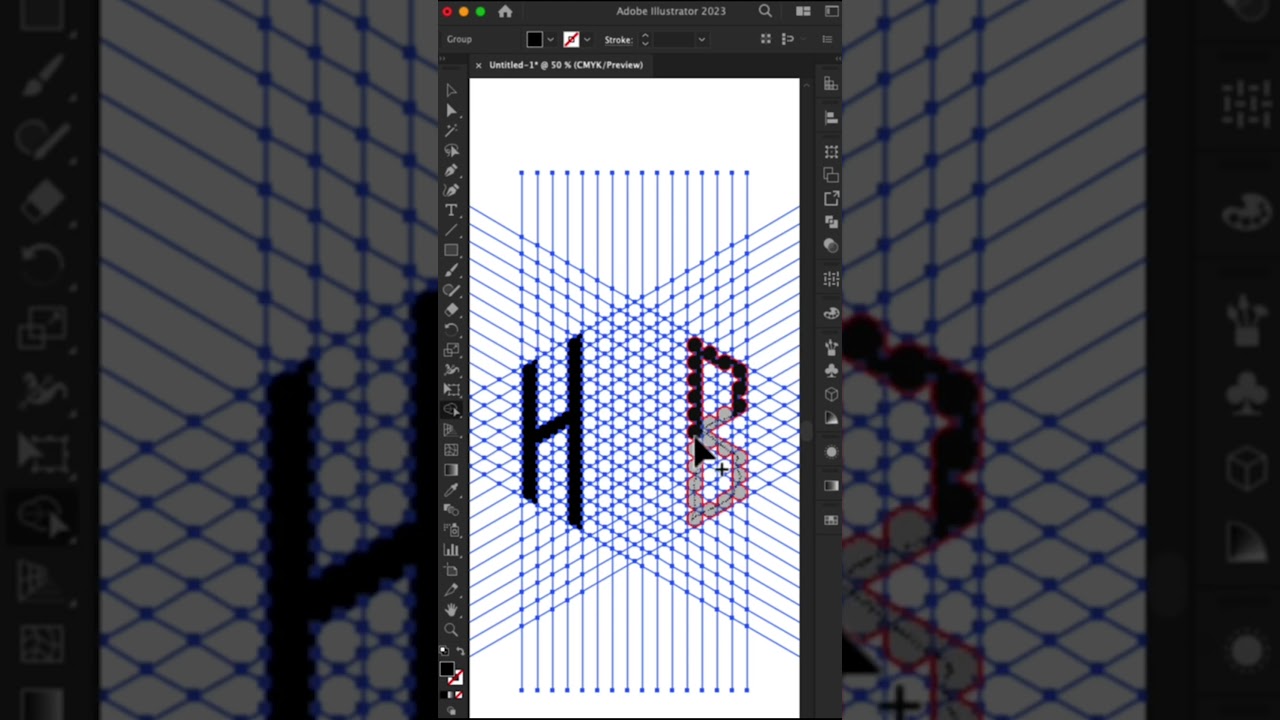Viewport: 1280px width, 720px height.
Task: Open the 3D and Materials cube icon
Action: point(831,394)
